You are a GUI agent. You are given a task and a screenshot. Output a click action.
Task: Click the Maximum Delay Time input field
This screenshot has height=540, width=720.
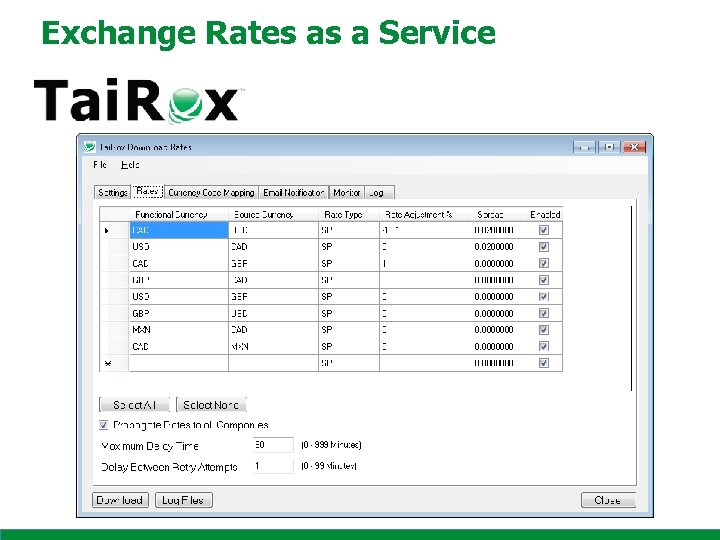(273, 445)
